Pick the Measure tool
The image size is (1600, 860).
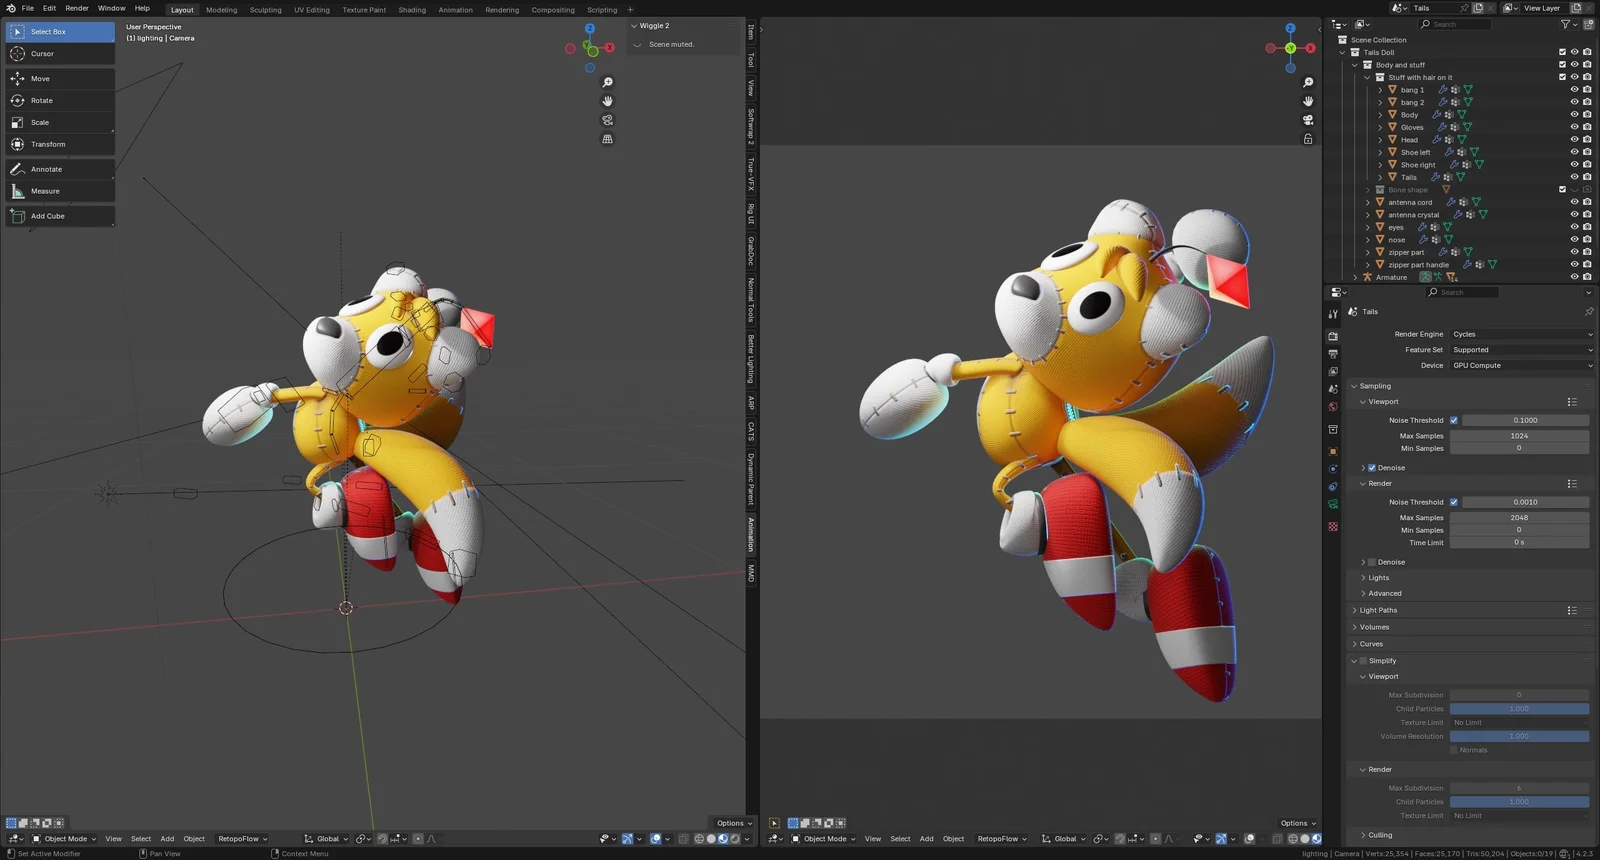60,192
